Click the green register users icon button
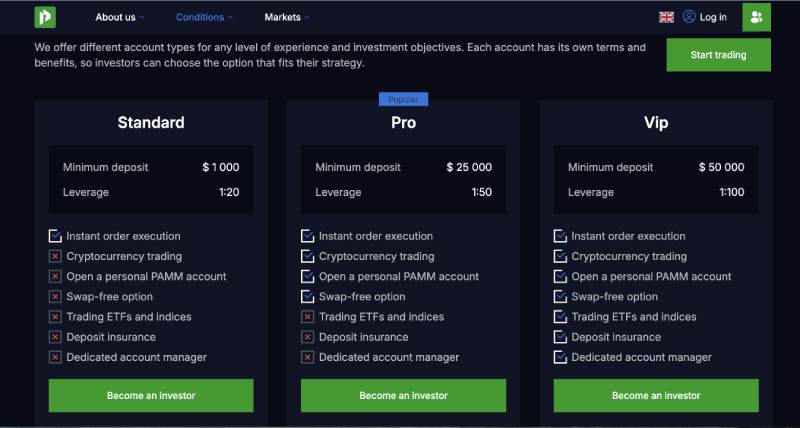800x428 pixels. [756, 17]
